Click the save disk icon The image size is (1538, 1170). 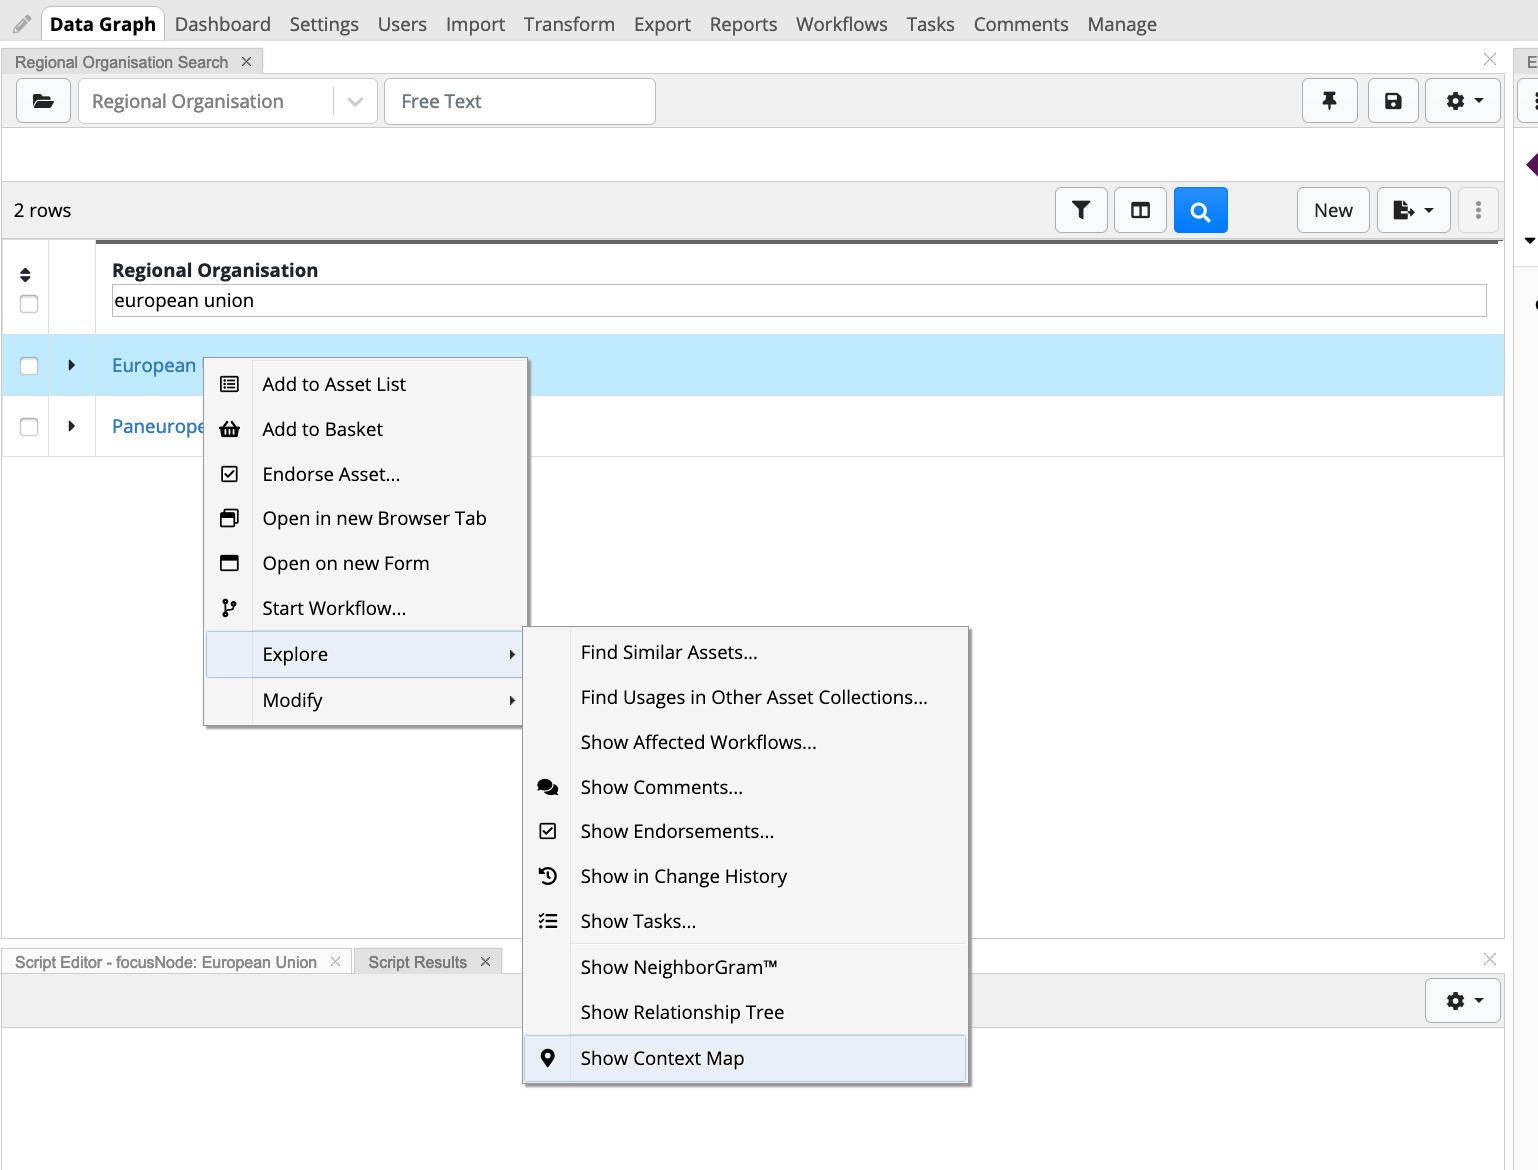pyautogui.click(x=1393, y=101)
